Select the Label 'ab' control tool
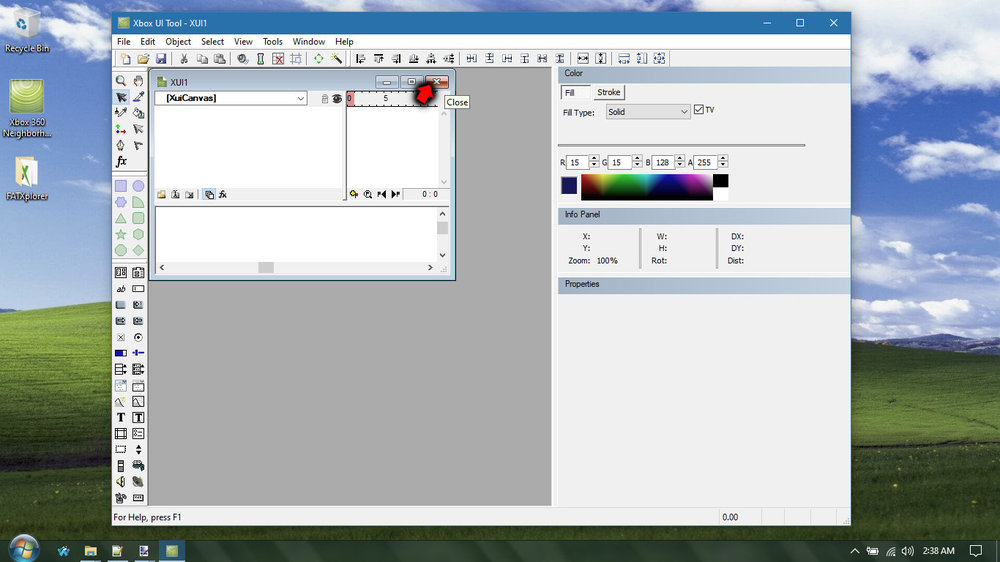 pos(121,289)
